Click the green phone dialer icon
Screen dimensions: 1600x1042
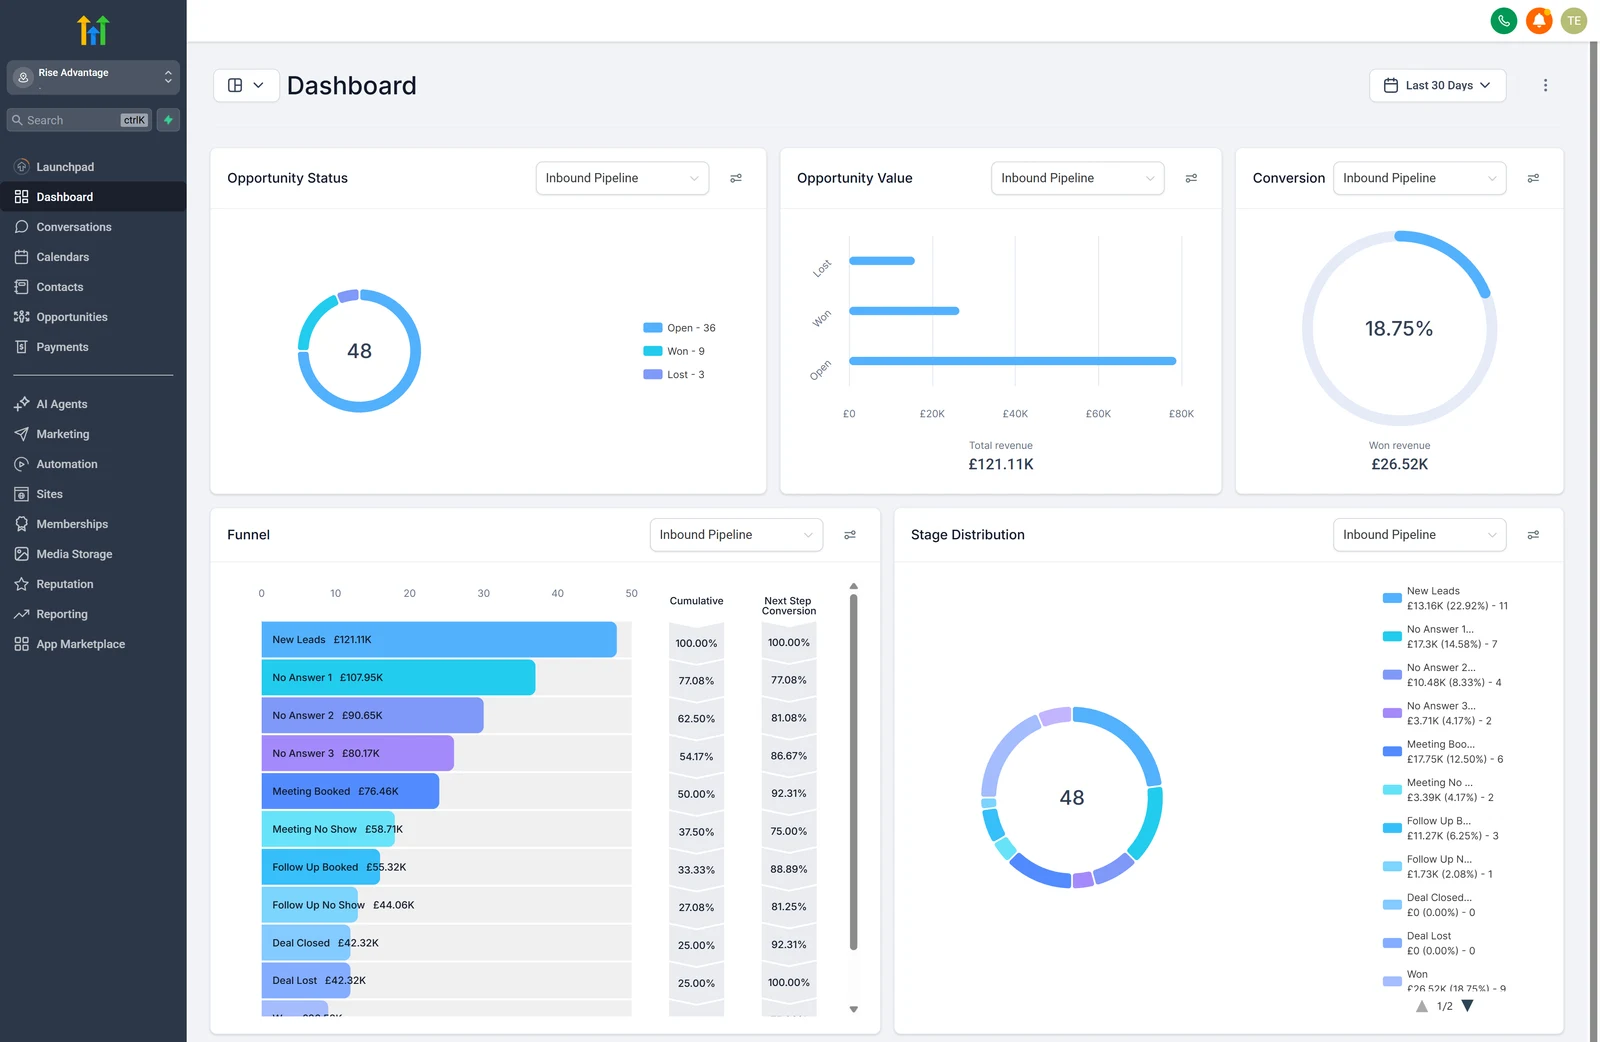click(x=1503, y=20)
